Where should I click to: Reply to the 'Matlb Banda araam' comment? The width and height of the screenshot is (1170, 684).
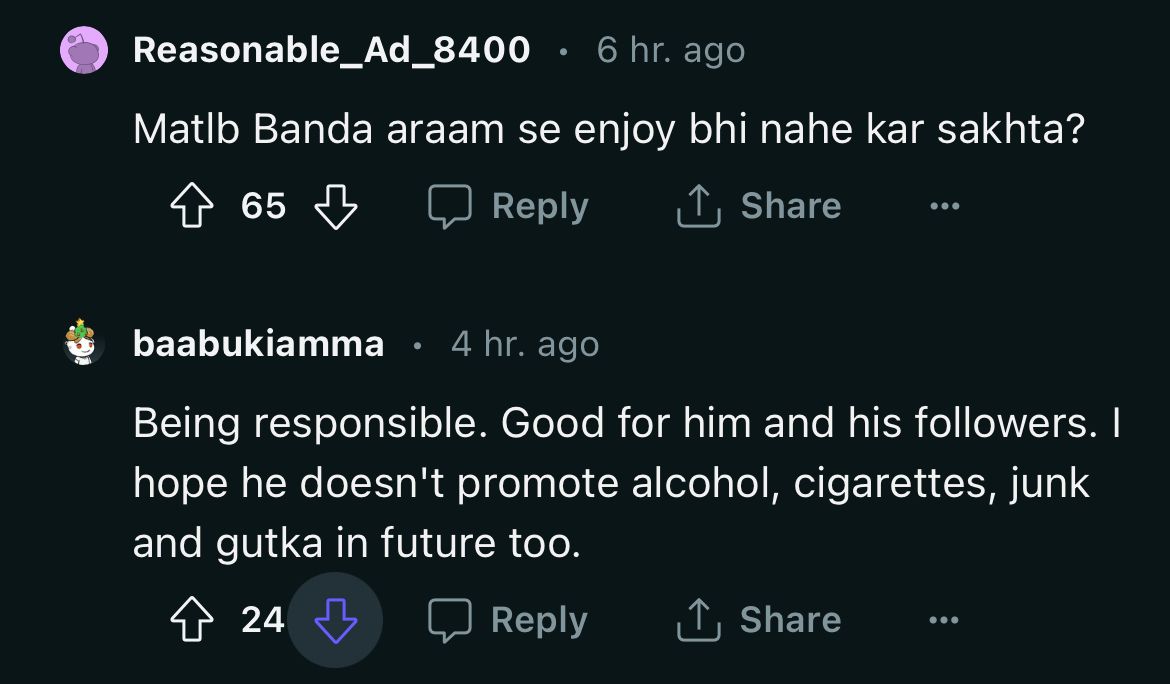[x=509, y=206]
